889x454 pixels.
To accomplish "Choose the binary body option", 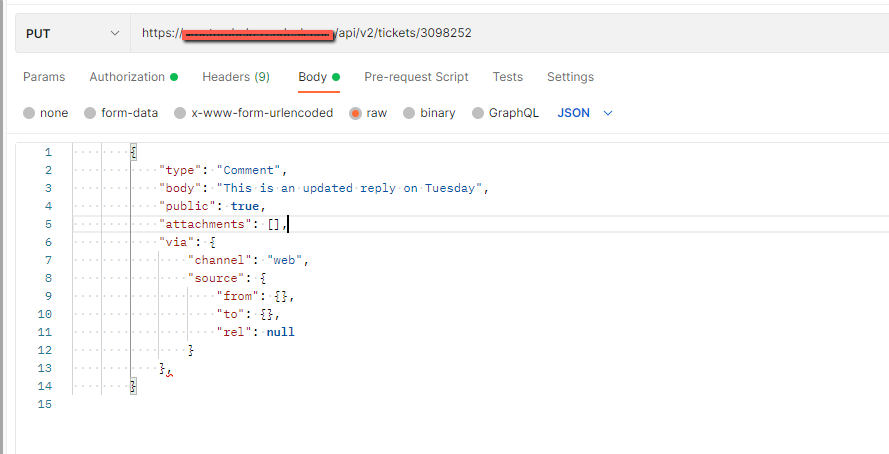I will tap(410, 113).
